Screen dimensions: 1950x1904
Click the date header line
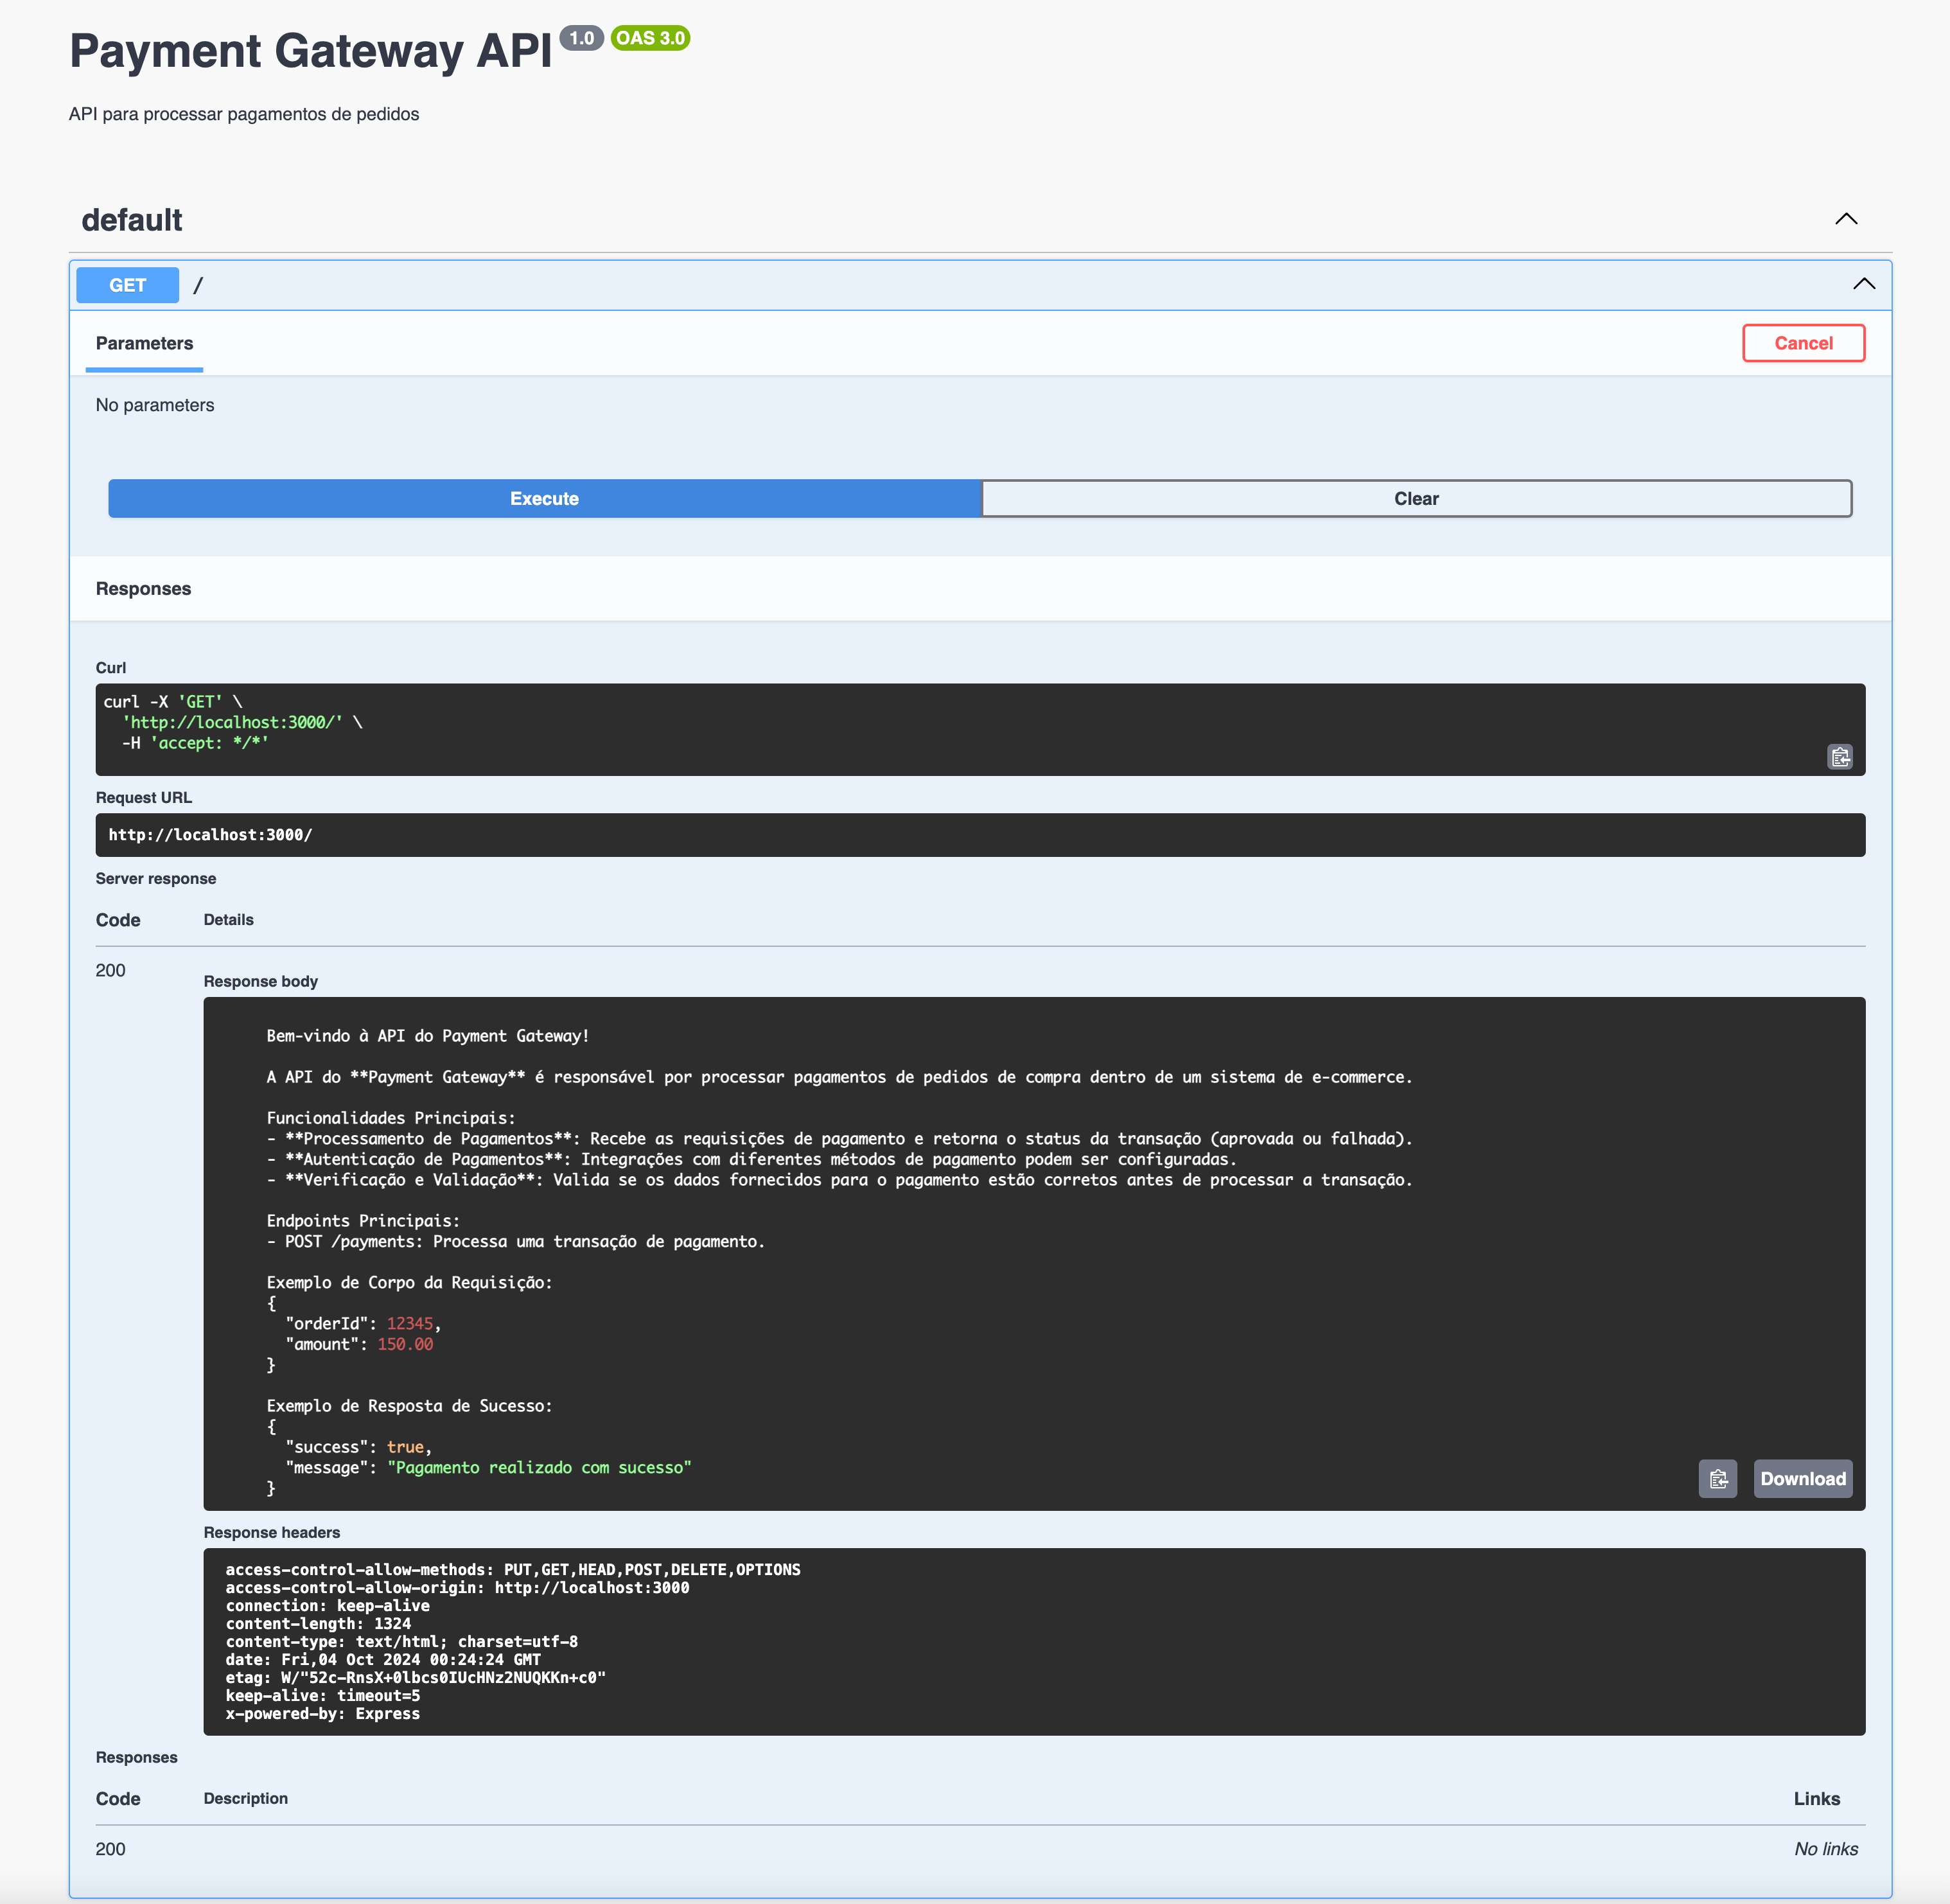383,1659
